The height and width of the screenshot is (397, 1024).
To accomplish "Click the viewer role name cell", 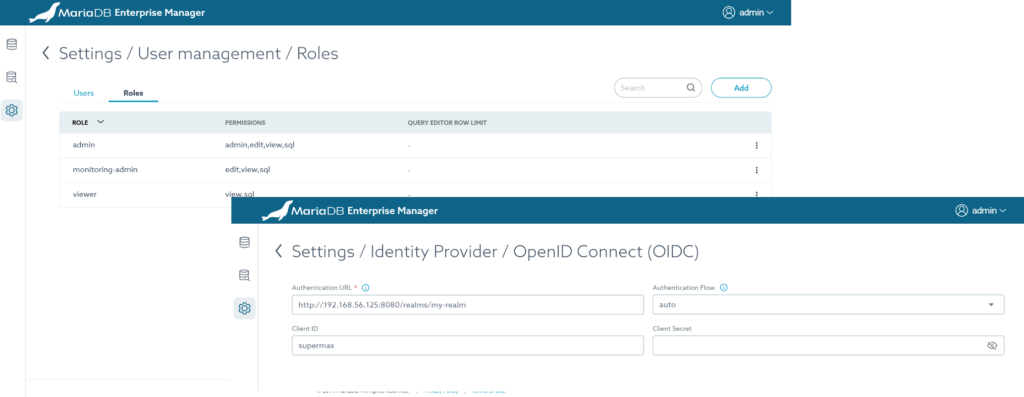I will [84, 194].
